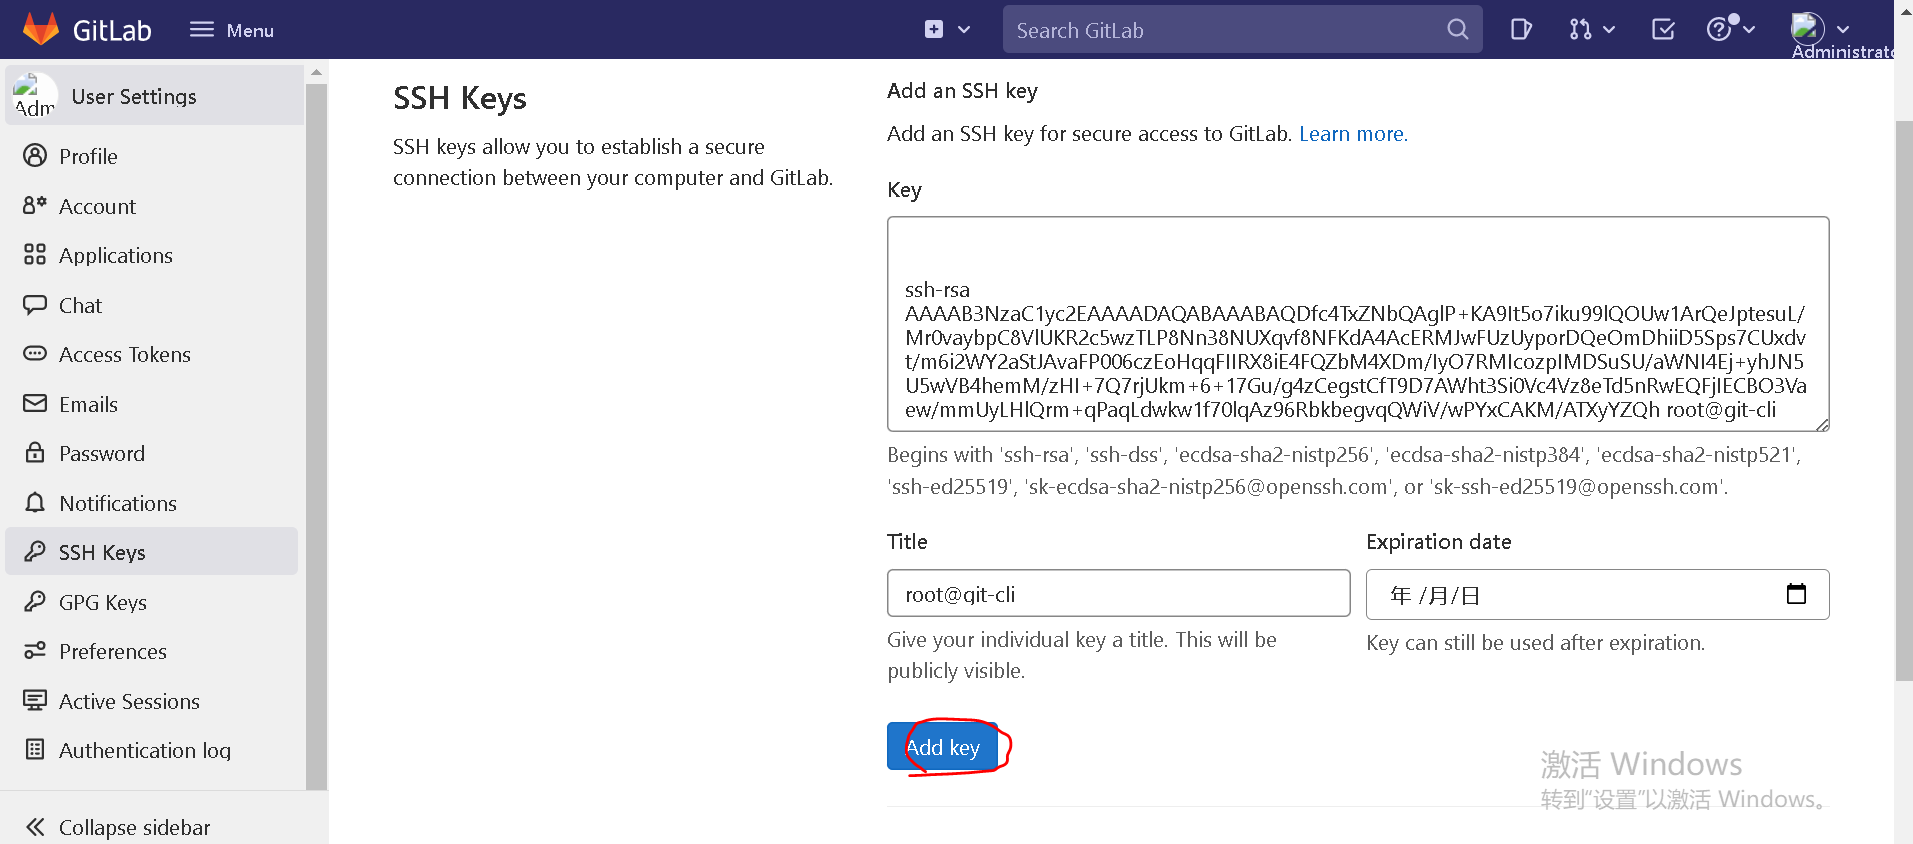The image size is (1913, 844).
Task: Click the Chat bubble icon
Action: pos(35,305)
